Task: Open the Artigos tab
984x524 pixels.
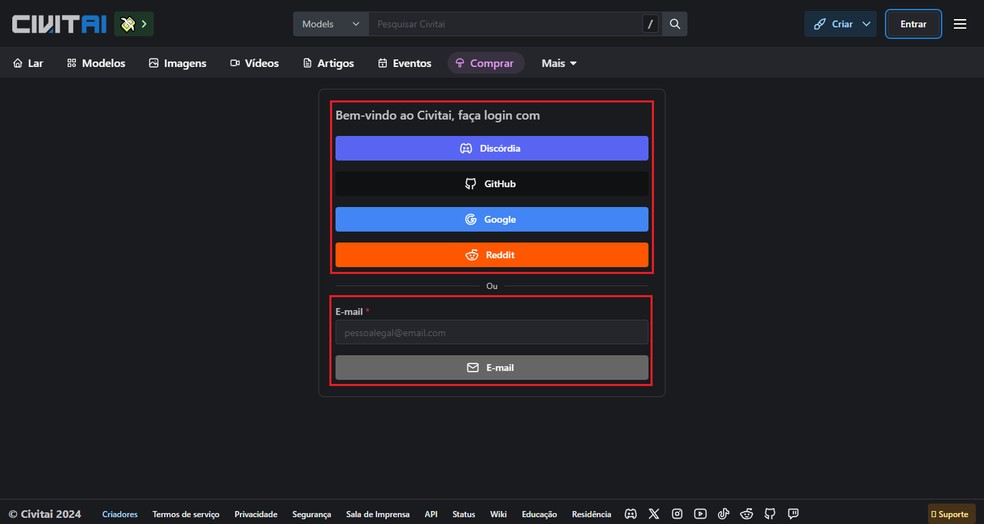Action: point(328,63)
